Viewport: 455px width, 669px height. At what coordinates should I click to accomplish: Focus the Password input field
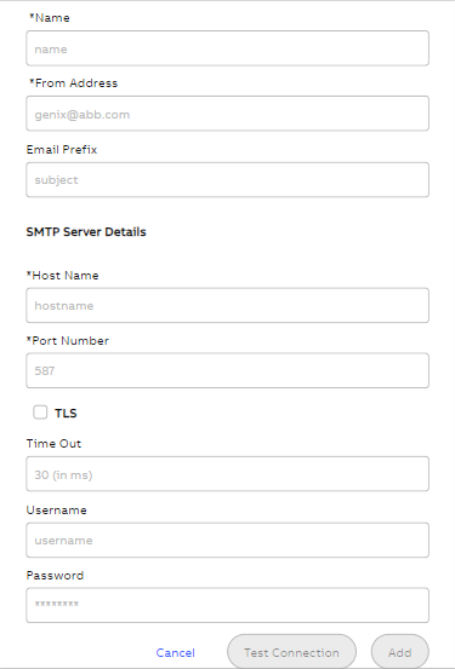tap(228, 605)
